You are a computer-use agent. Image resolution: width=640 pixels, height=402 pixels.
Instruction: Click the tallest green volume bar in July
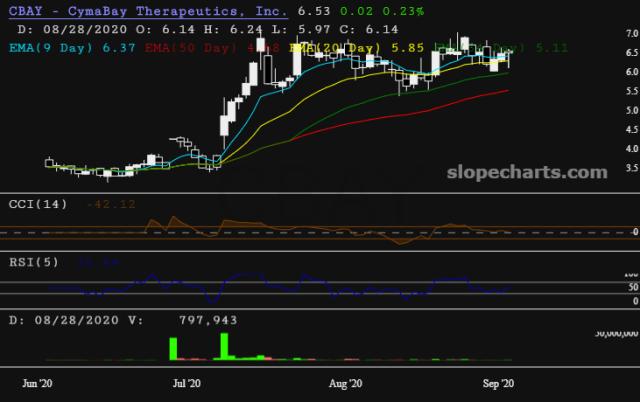(224, 346)
